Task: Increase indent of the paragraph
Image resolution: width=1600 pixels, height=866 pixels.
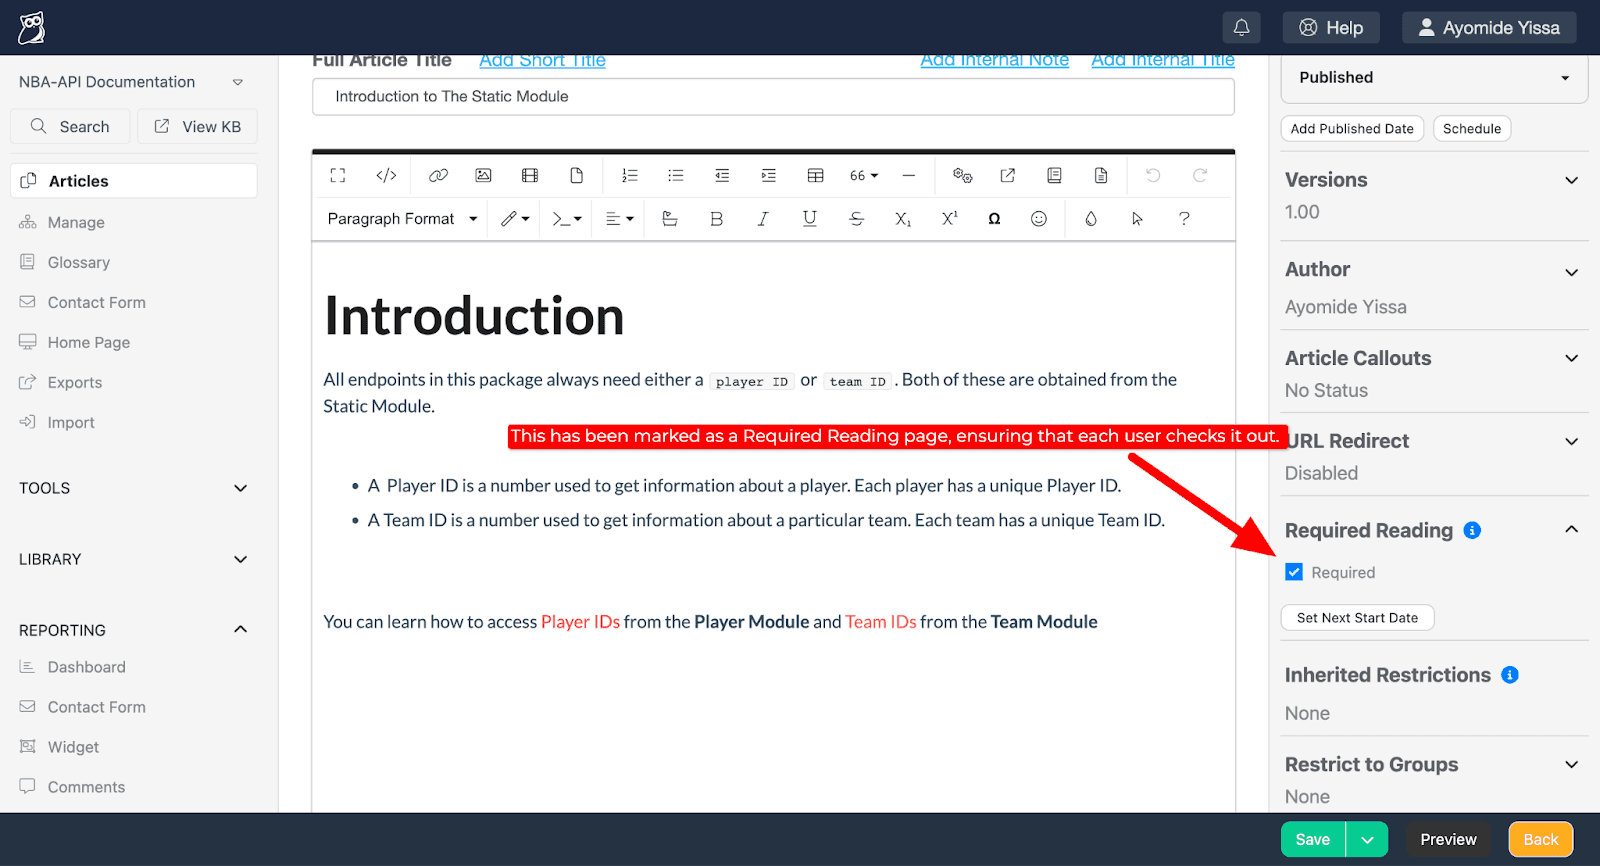Action: coord(768,175)
